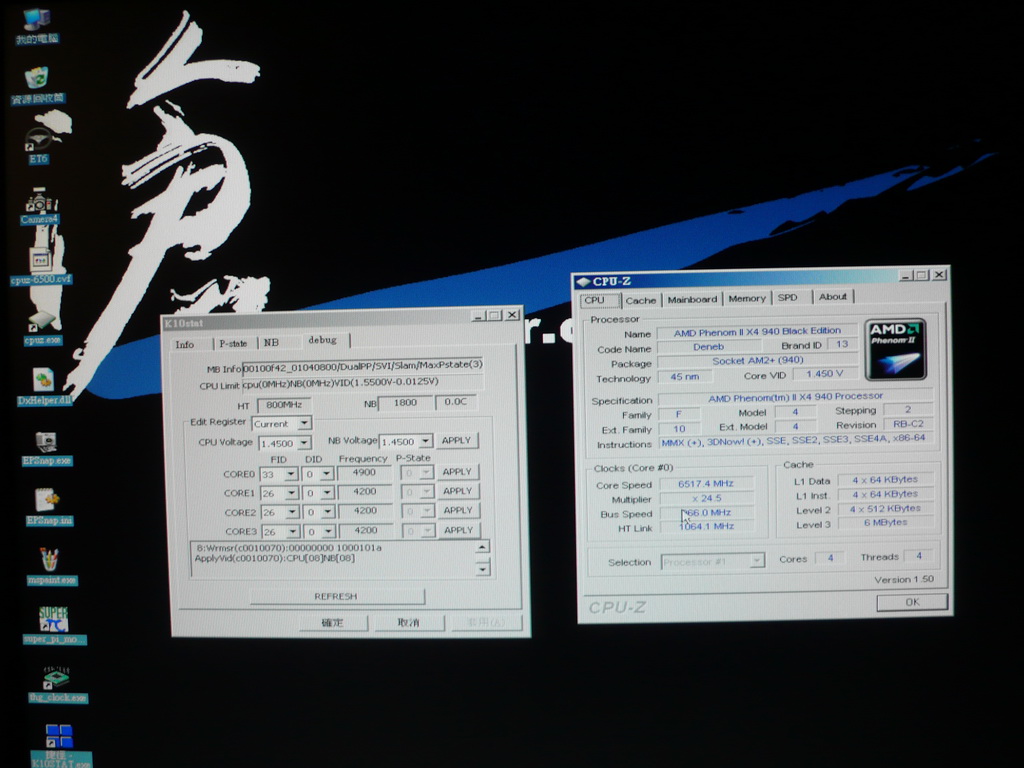Image resolution: width=1024 pixels, height=768 pixels.
Task: Click the Multiplier value x 24.5
Action: [x=706, y=498]
